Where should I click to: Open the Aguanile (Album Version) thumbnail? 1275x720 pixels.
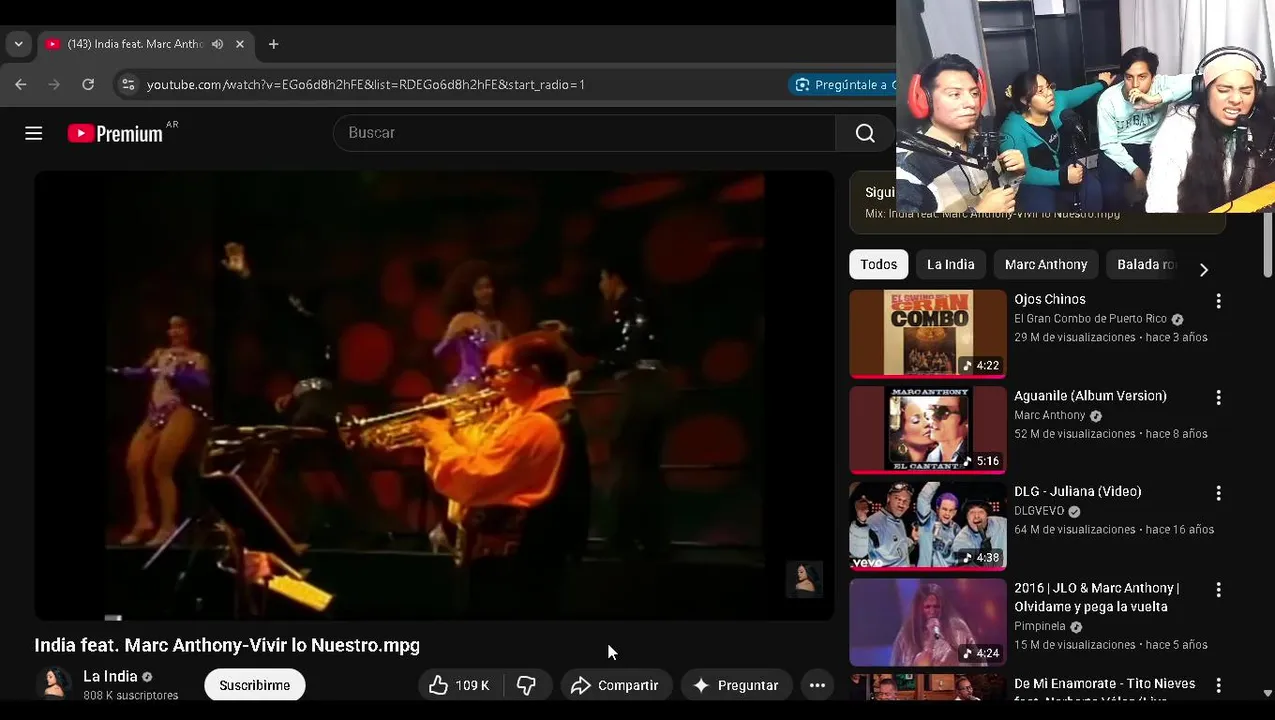coord(928,430)
